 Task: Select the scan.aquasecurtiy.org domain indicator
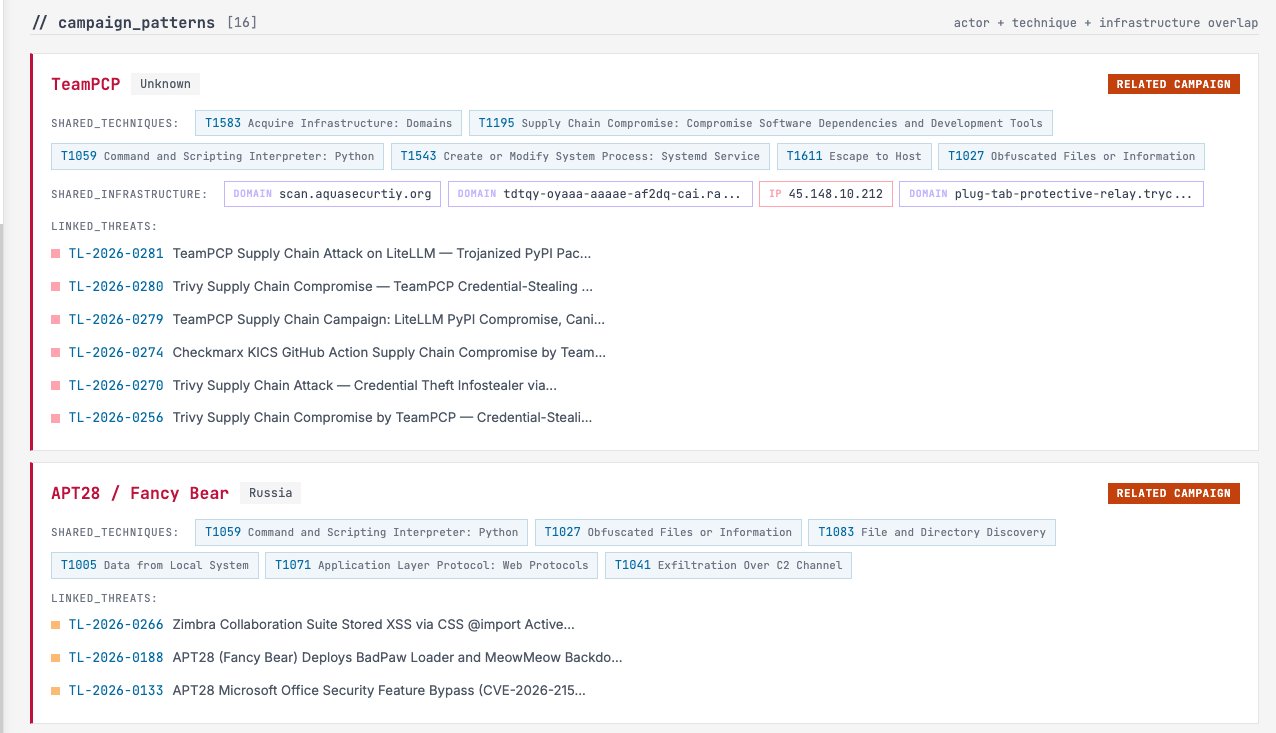332,194
